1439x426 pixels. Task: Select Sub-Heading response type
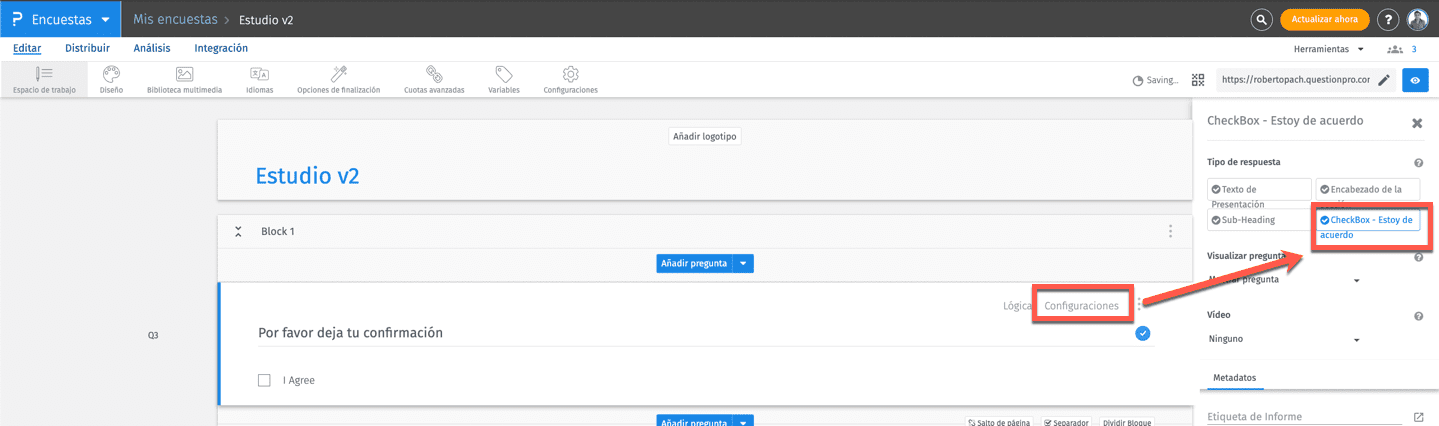pos(1259,220)
